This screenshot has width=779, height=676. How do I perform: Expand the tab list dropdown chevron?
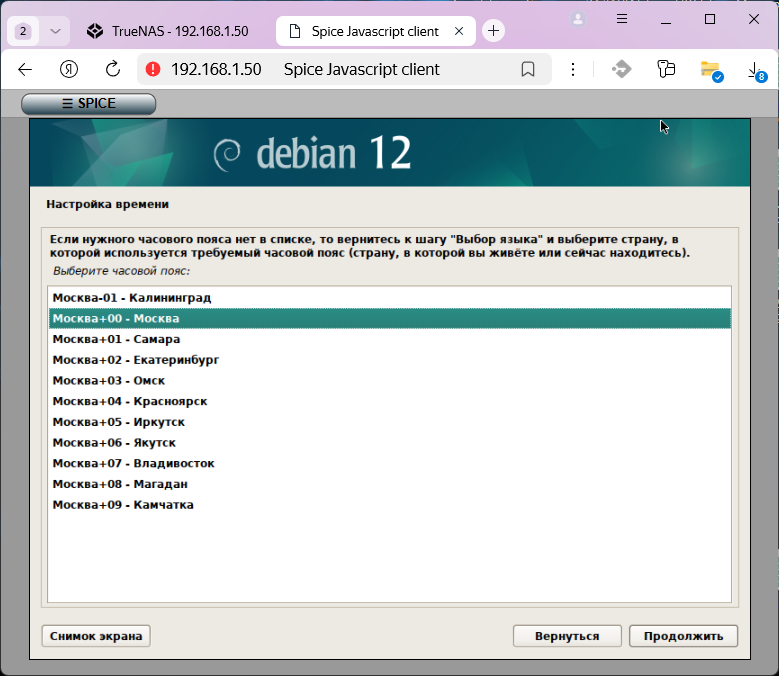[x=55, y=31]
